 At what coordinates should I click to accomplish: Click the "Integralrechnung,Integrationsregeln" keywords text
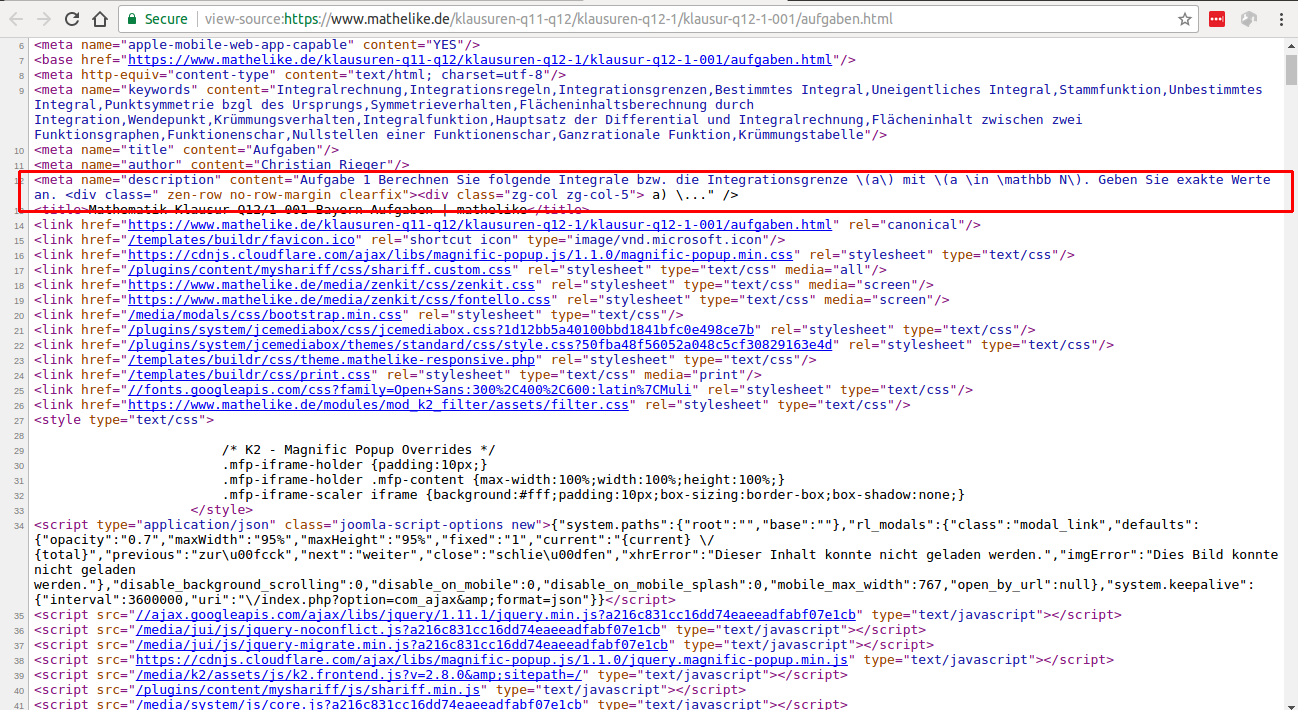413,90
